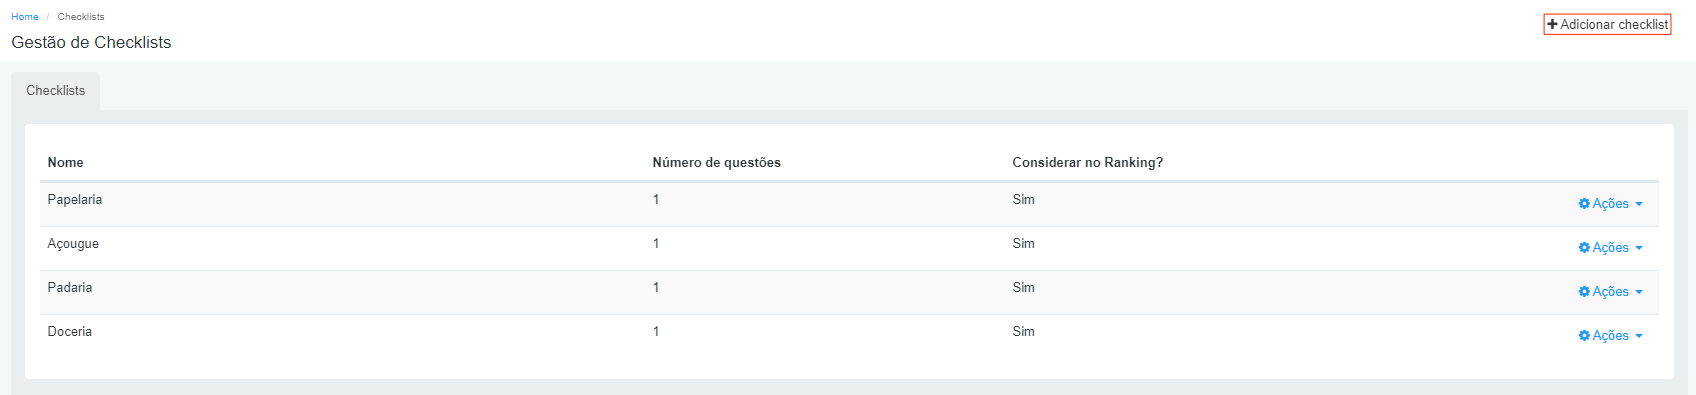Select the Papelaria checklist name
The width and height of the screenshot is (1696, 395).
coord(75,199)
